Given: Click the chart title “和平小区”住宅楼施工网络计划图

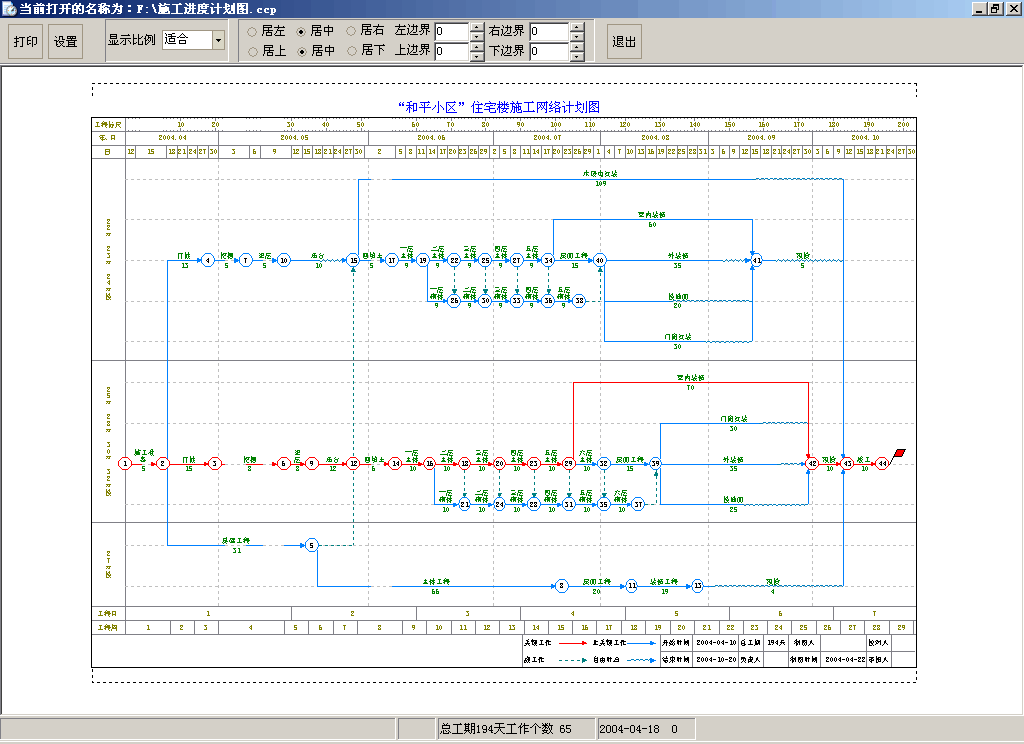Looking at the screenshot, I should 499,107.
